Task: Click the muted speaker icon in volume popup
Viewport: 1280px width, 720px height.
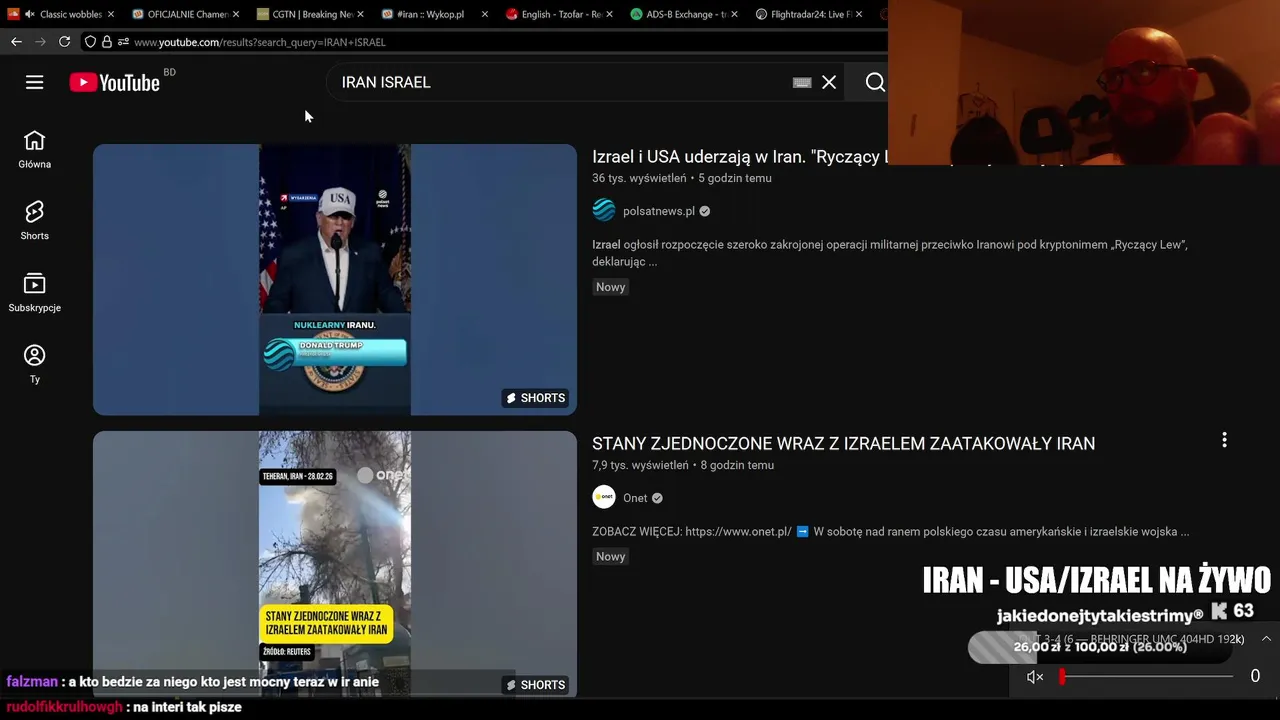Action: point(1035,677)
